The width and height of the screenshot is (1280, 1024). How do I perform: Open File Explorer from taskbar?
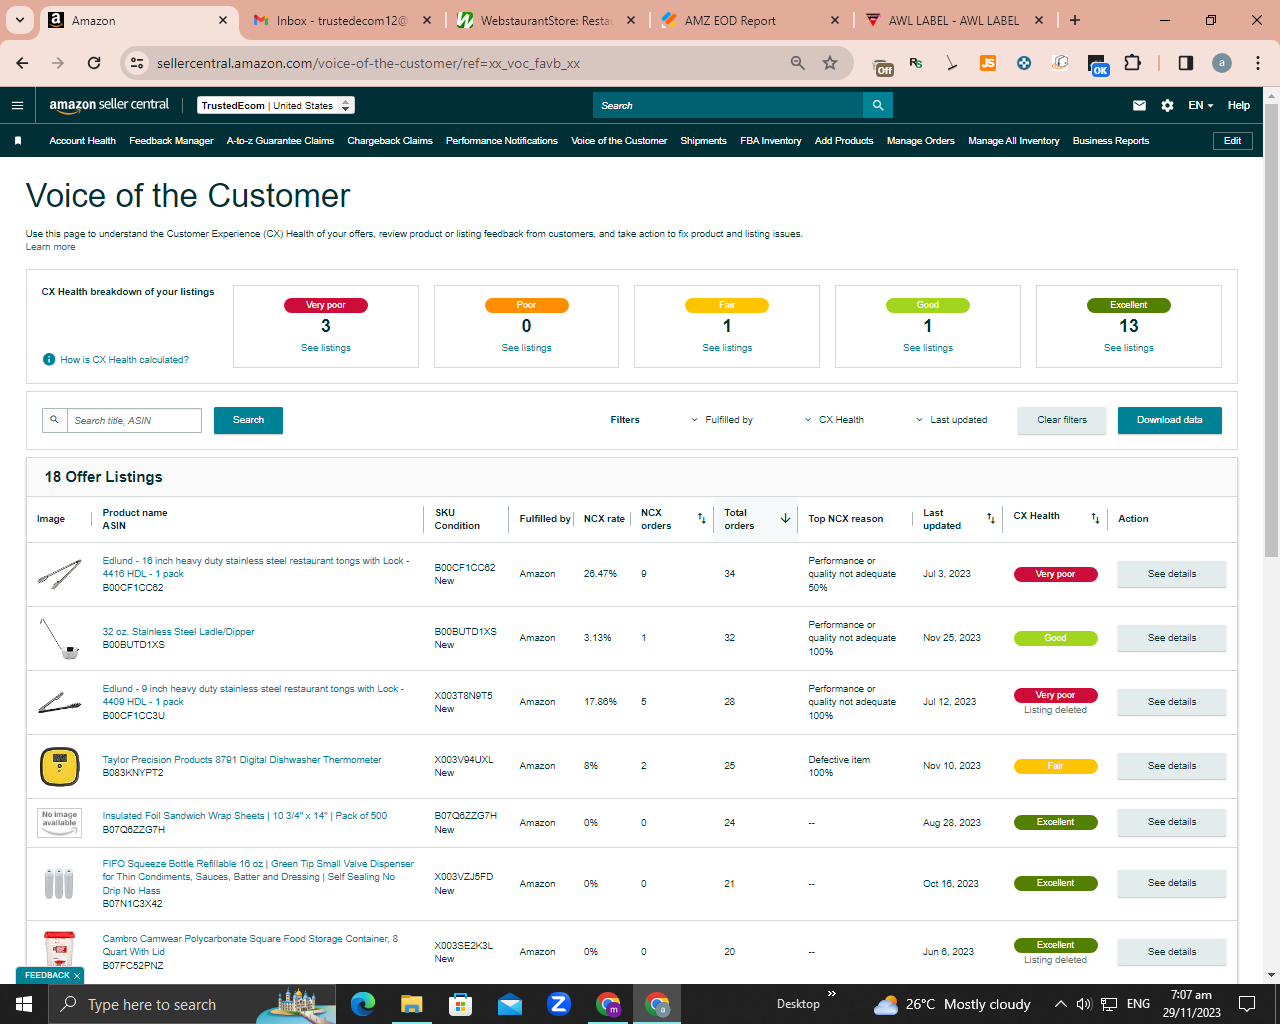[412, 1004]
